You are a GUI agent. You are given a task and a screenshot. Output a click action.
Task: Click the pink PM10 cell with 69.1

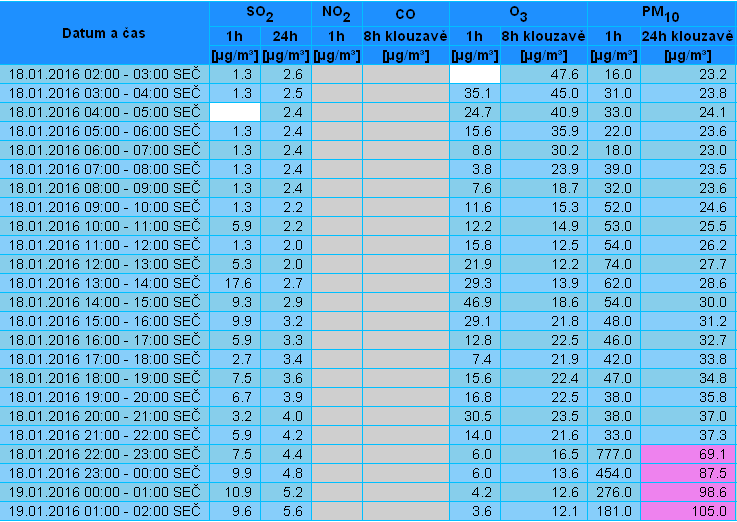tap(687, 453)
